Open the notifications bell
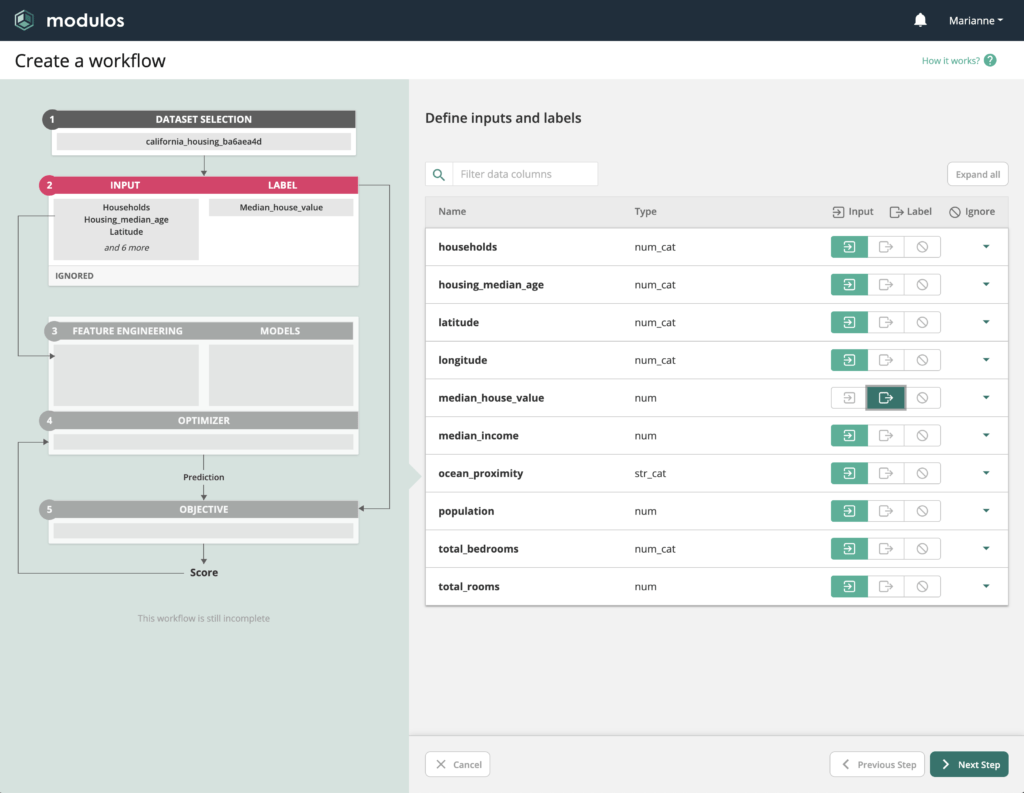Screen dimensions: 1024x793 click(x=920, y=20)
